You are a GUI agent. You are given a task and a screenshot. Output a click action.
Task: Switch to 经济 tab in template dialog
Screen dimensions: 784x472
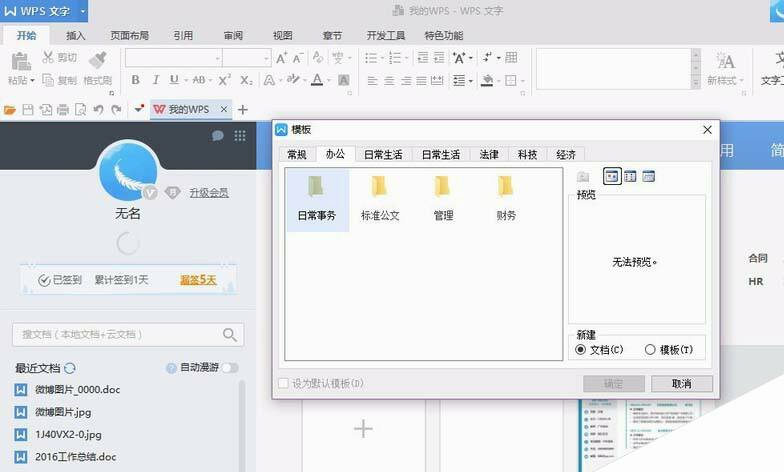[566, 154]
